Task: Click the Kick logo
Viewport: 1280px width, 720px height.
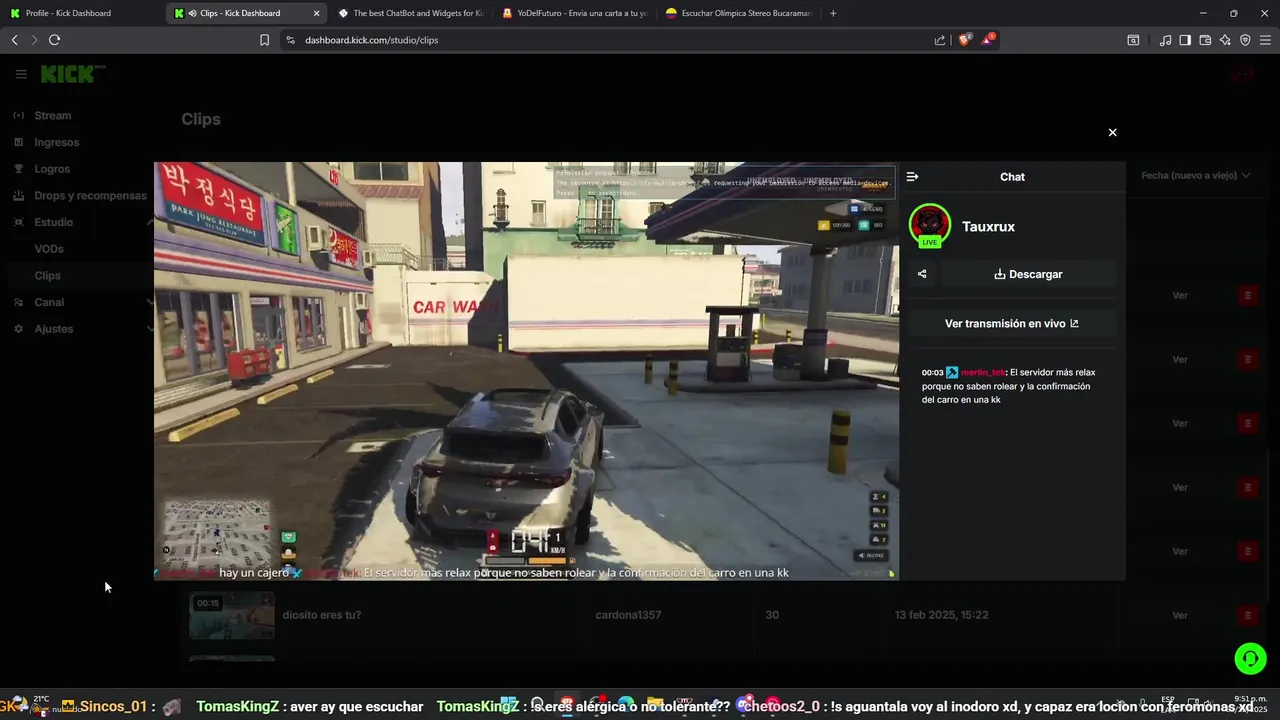Action: (x=72, y=74)
